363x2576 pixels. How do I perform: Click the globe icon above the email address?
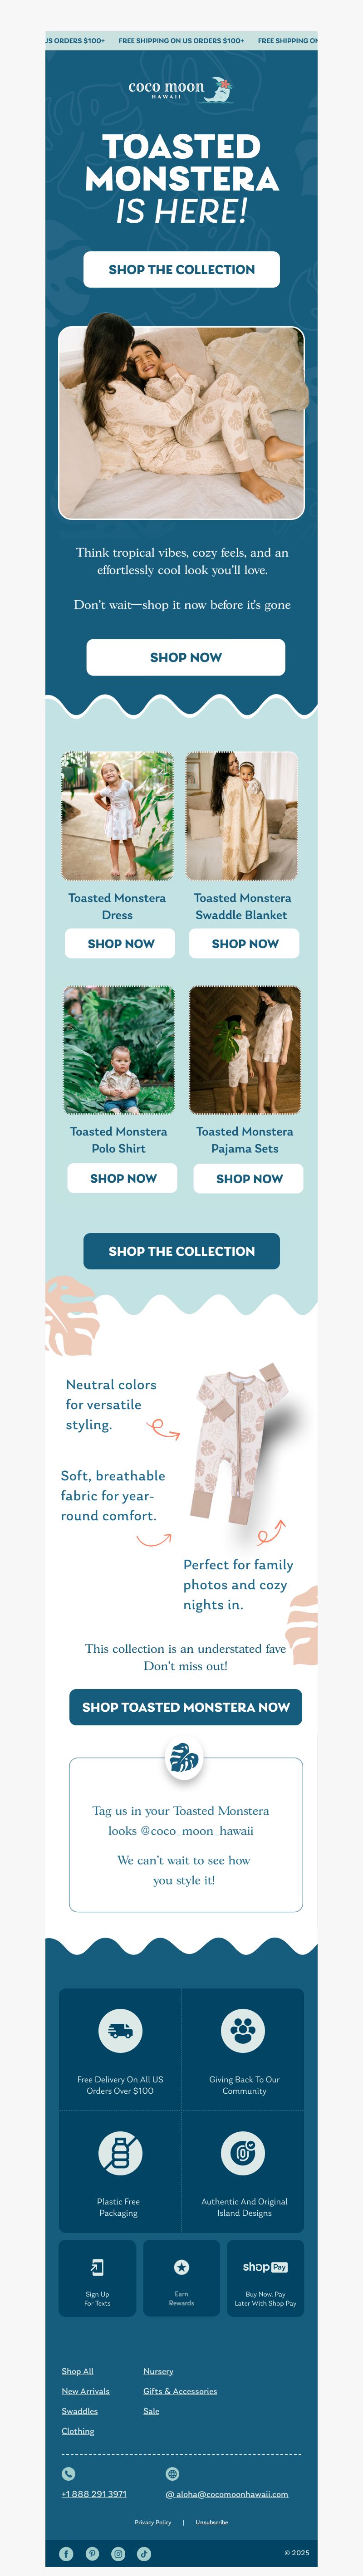[x=172, y=2474]
